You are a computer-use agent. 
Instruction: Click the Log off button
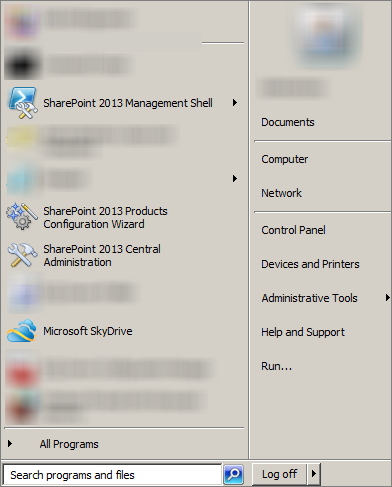(279, 474)
